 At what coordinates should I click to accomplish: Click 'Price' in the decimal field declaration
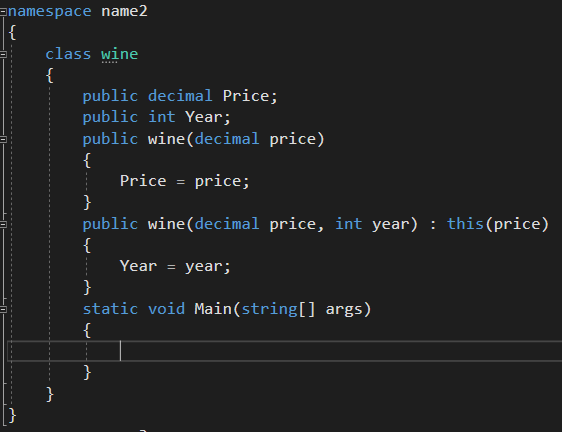246,96
